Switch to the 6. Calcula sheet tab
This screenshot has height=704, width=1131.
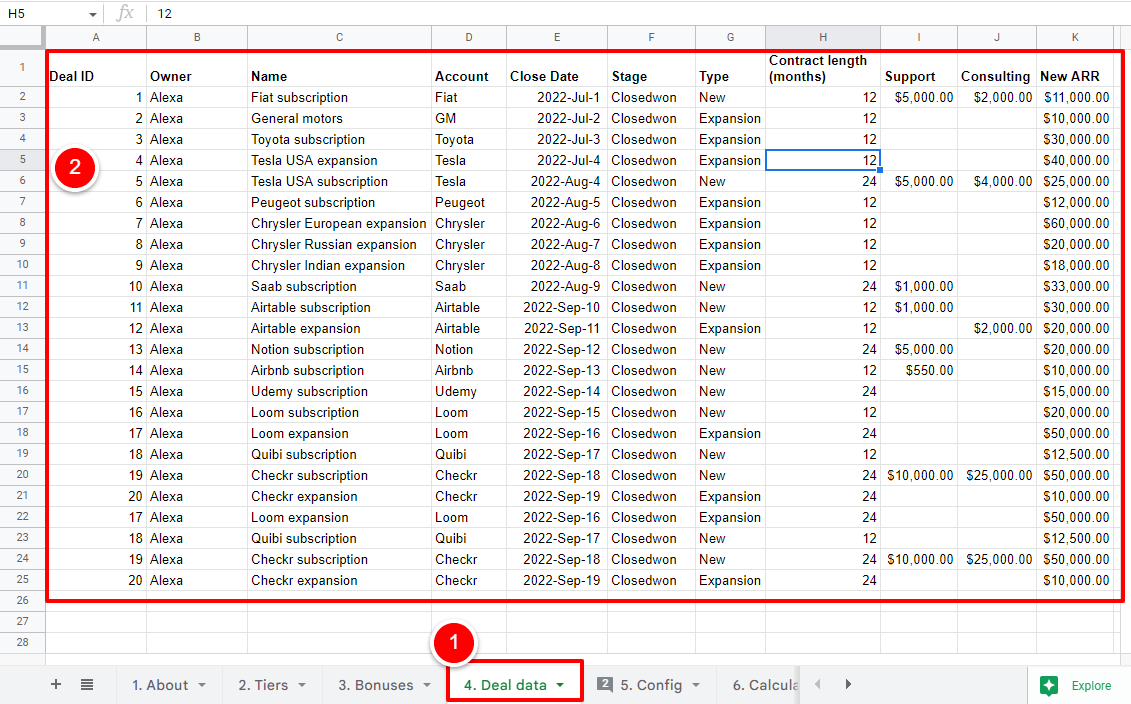765,685
